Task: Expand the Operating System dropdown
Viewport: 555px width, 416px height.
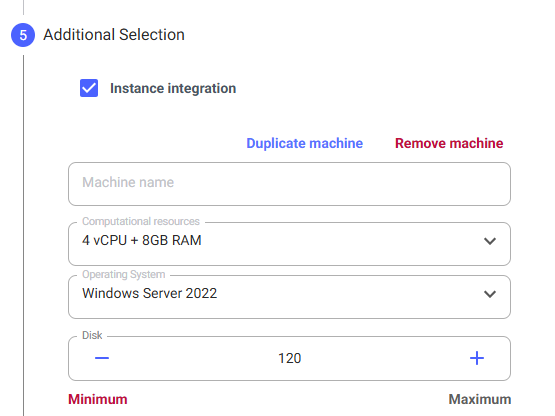Action: [289, 297]
